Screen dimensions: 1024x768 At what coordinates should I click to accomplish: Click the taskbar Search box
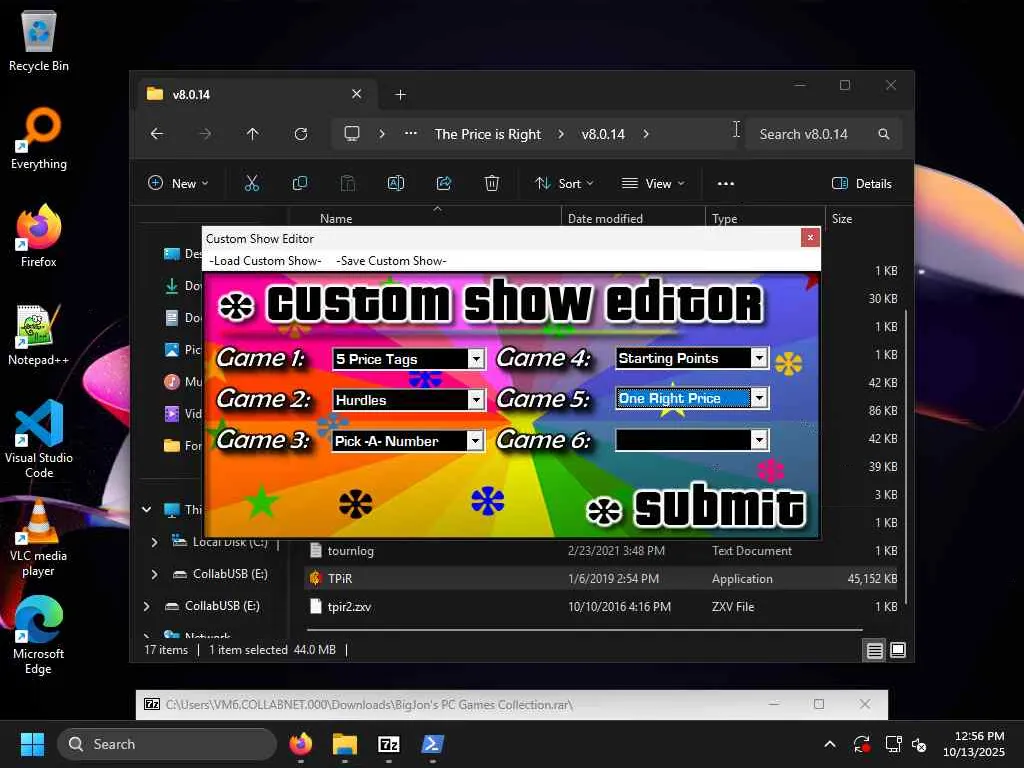click(167, 744)
